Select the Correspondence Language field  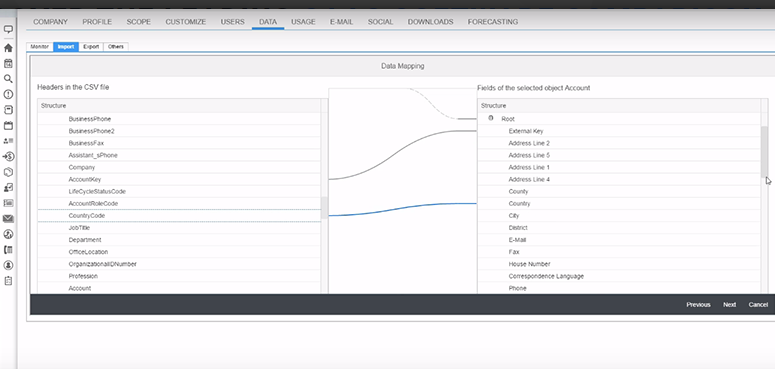coord(619,276)
